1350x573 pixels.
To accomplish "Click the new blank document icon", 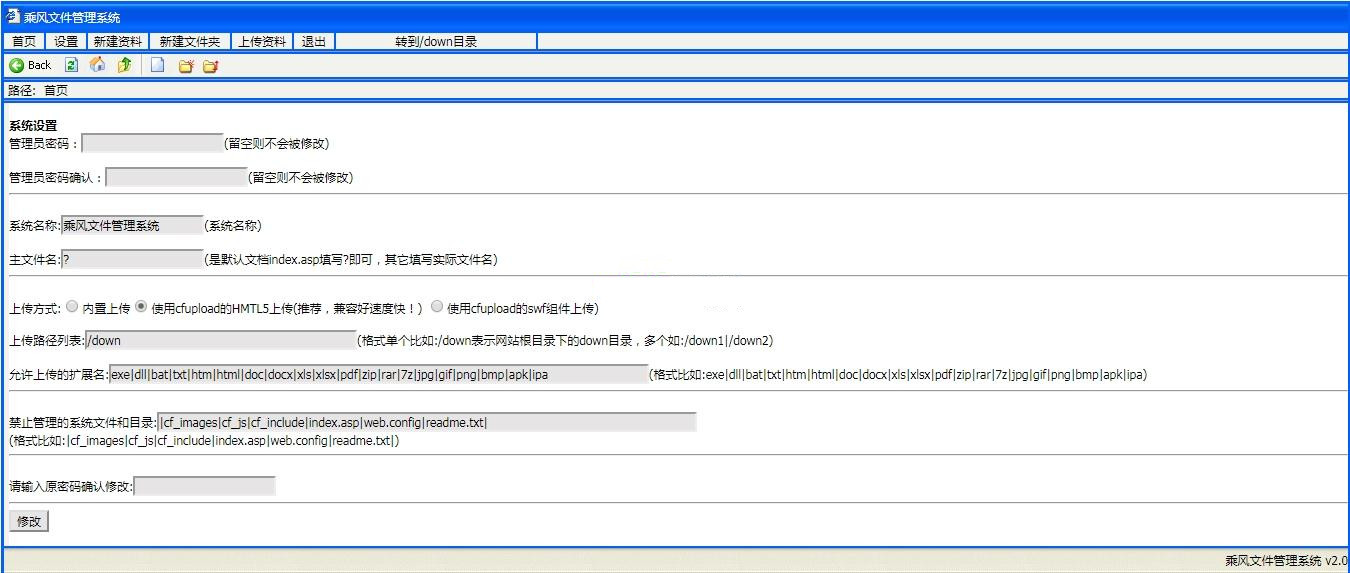I will [x=157, y=65].
